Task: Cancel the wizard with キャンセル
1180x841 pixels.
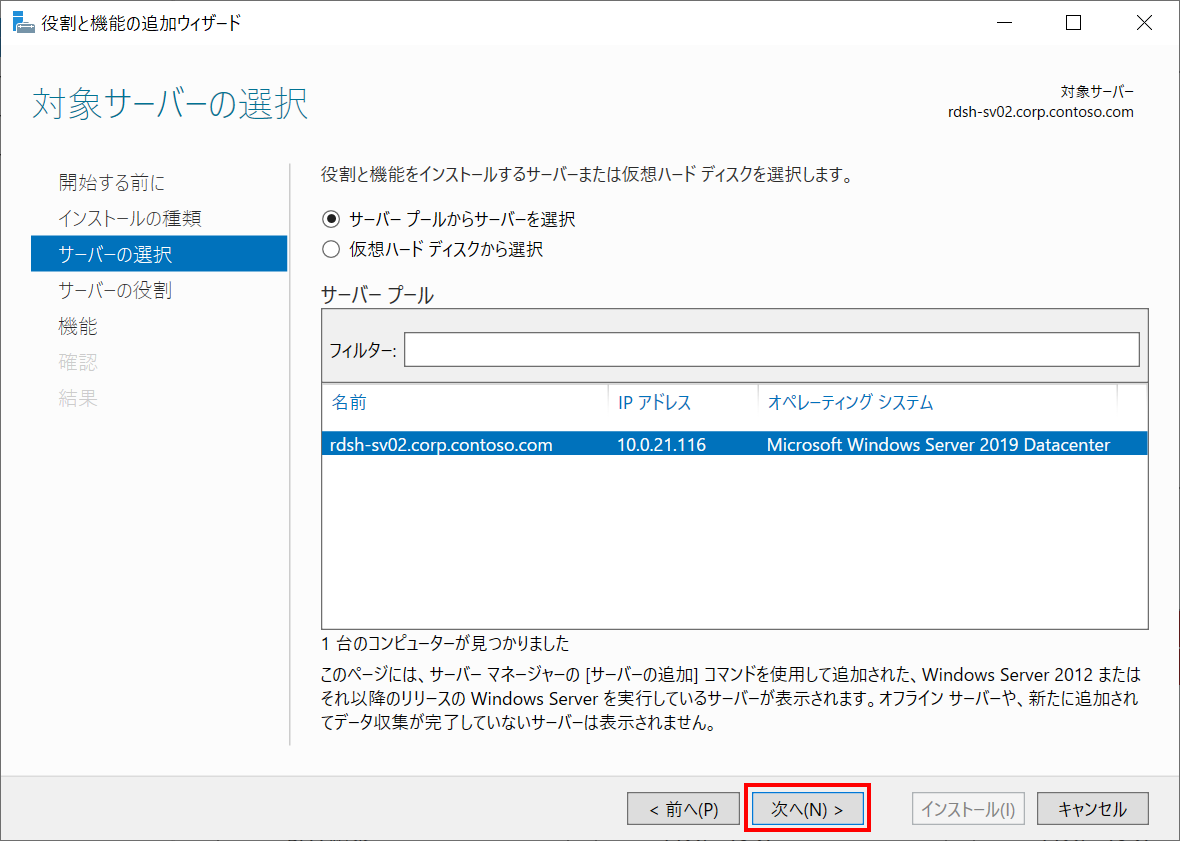Action: click(1092, 808)
